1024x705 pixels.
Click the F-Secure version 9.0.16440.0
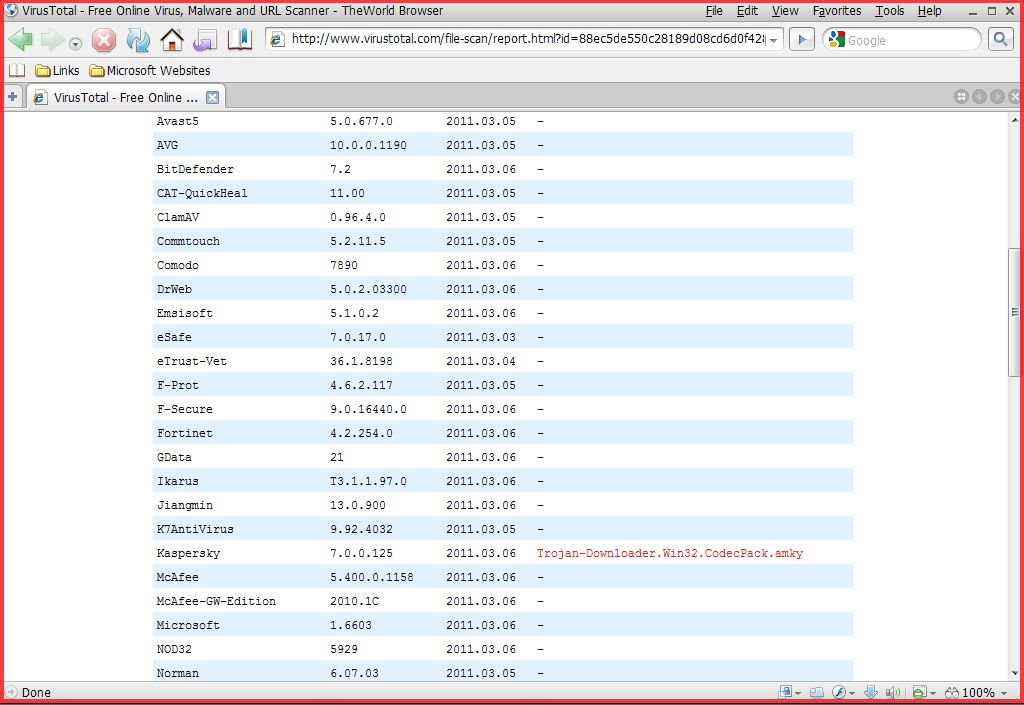click(368, 409)
